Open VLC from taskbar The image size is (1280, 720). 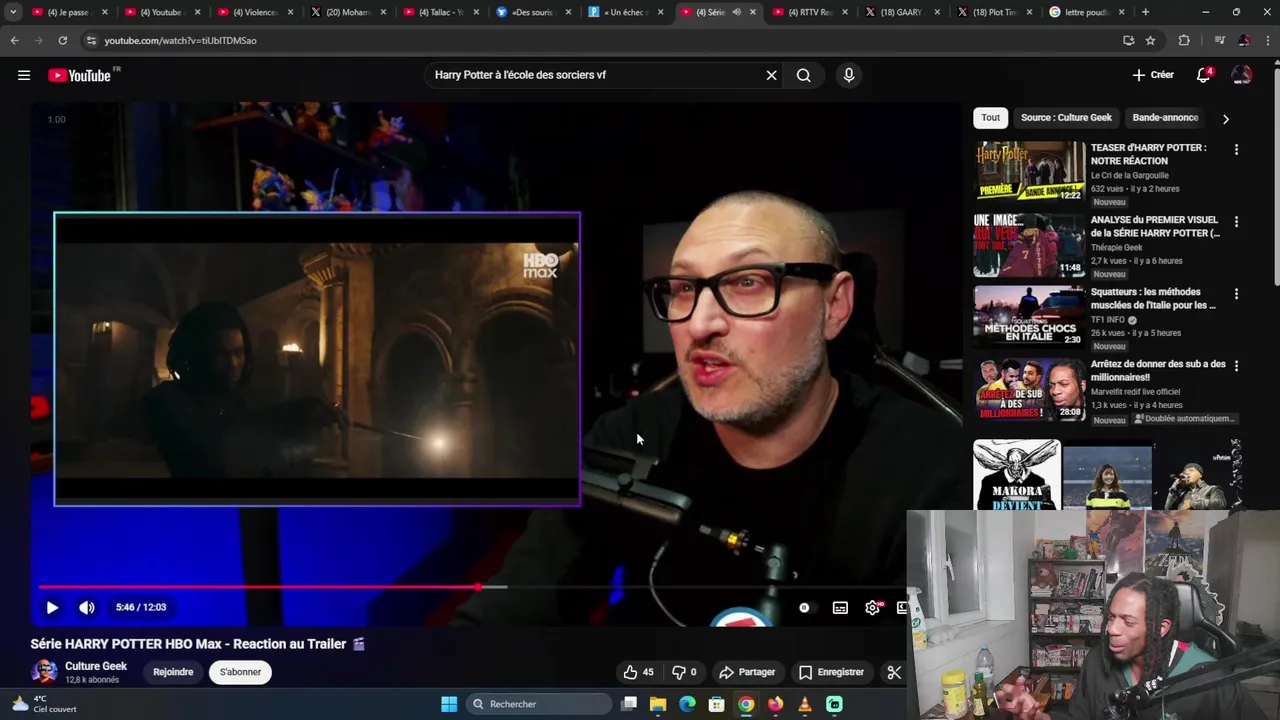(804, 704)
